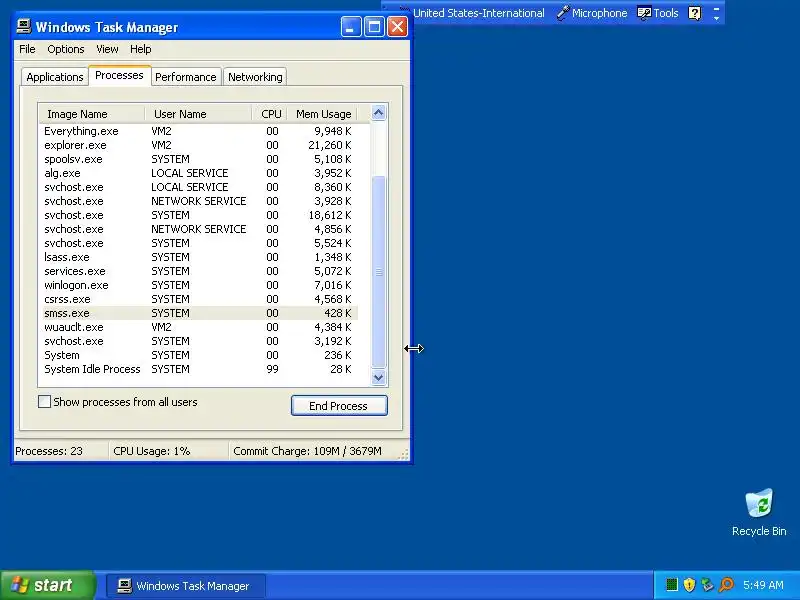Viewport: 800px width, 600px height.
Task: Sort by Image Name column header
Action: point(92,114)
